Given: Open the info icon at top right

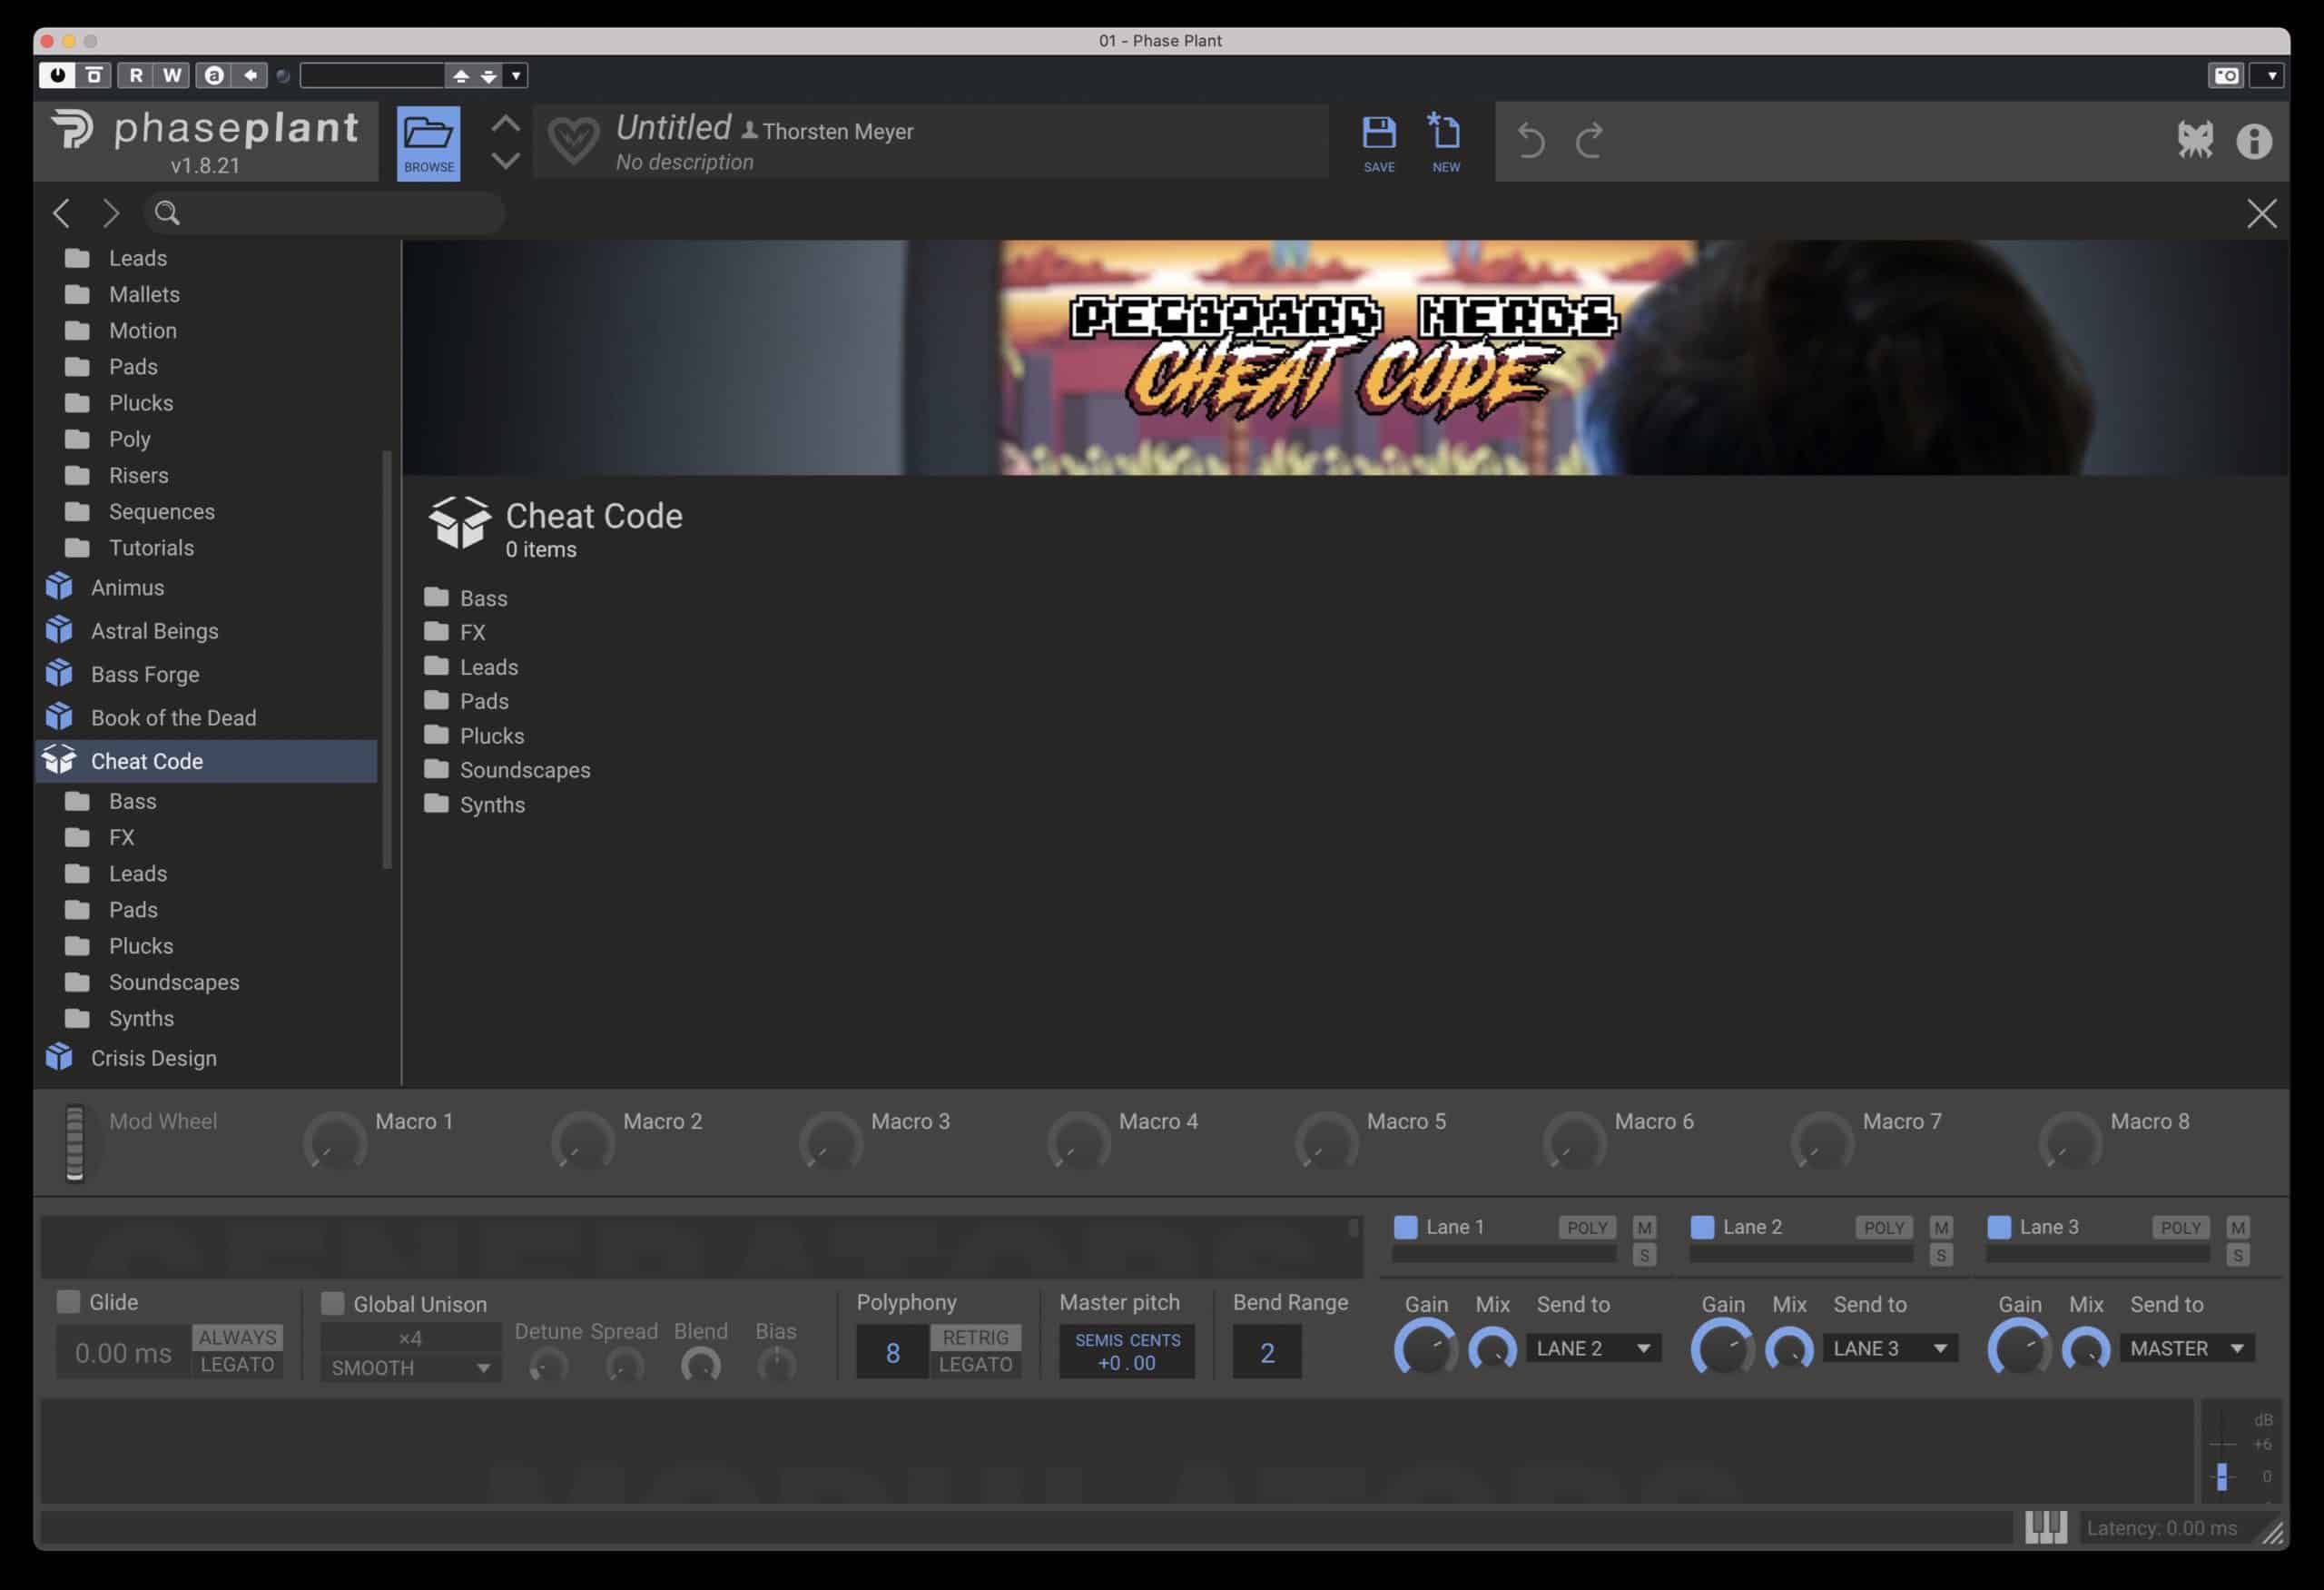Looking at the screenshot, I should 2254,141.
